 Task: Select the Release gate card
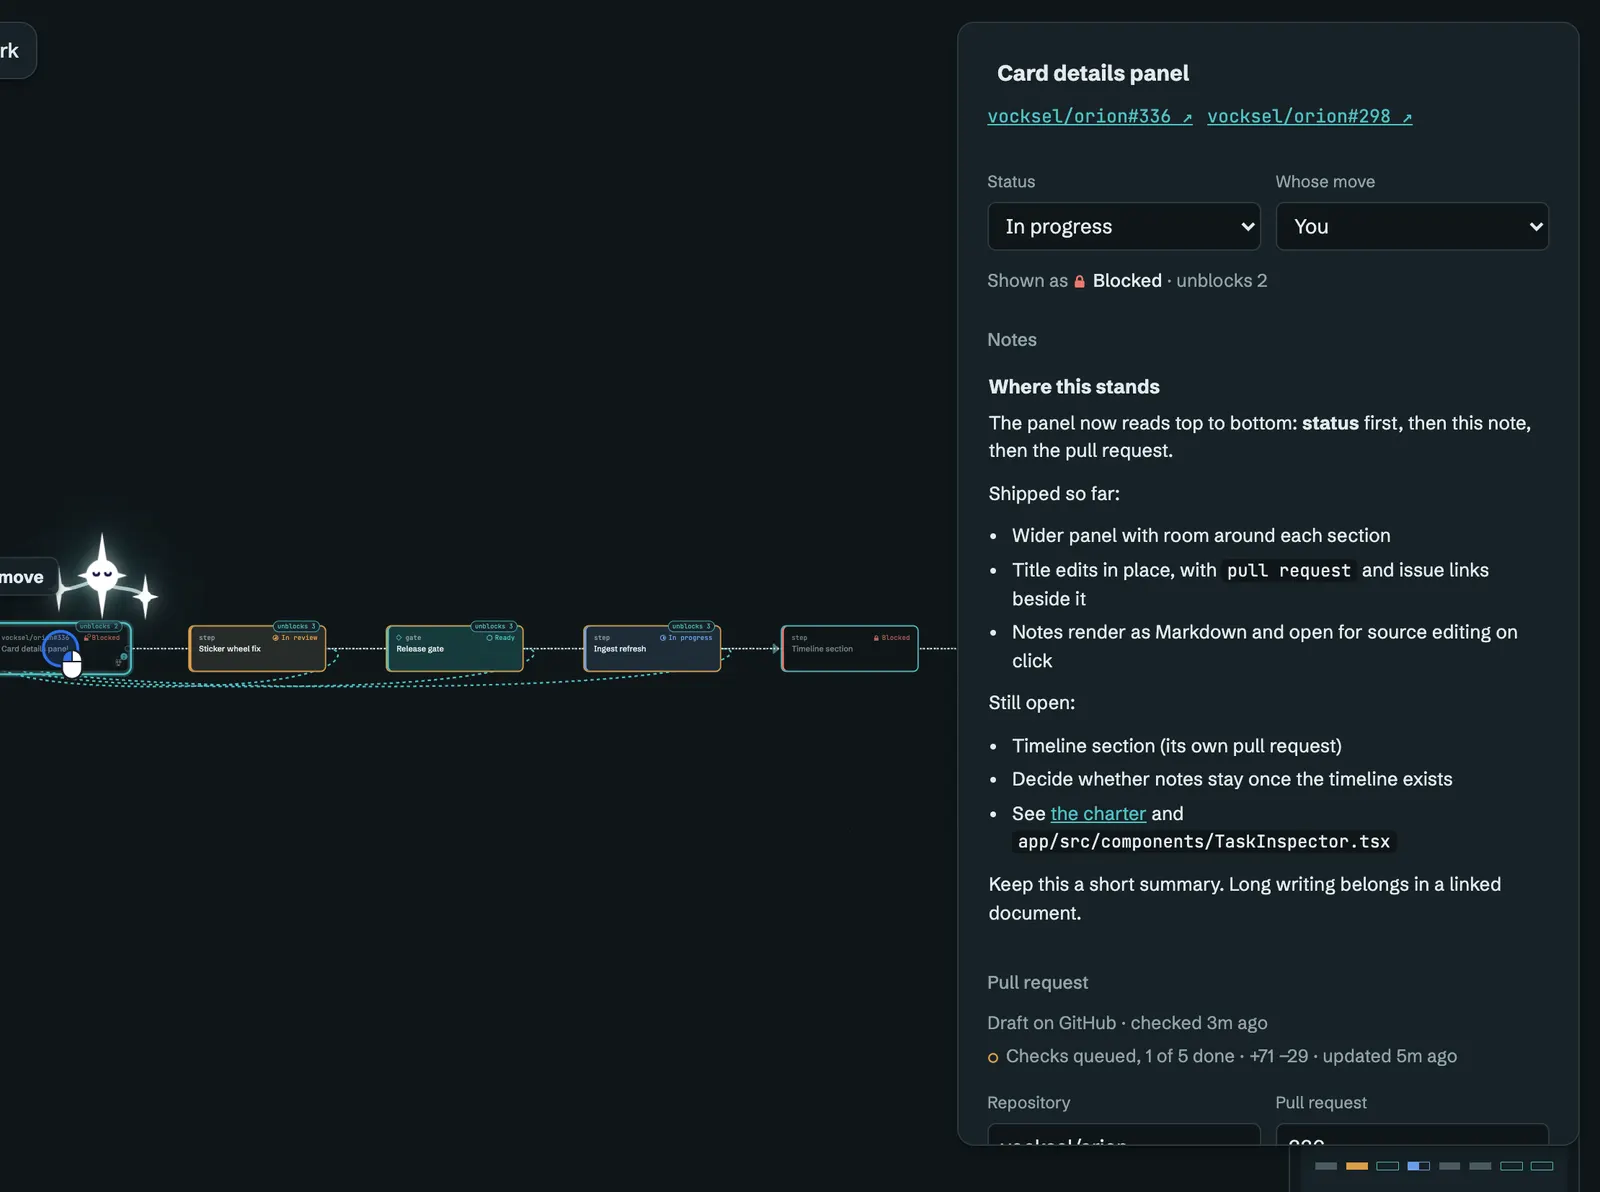(454, 648)
